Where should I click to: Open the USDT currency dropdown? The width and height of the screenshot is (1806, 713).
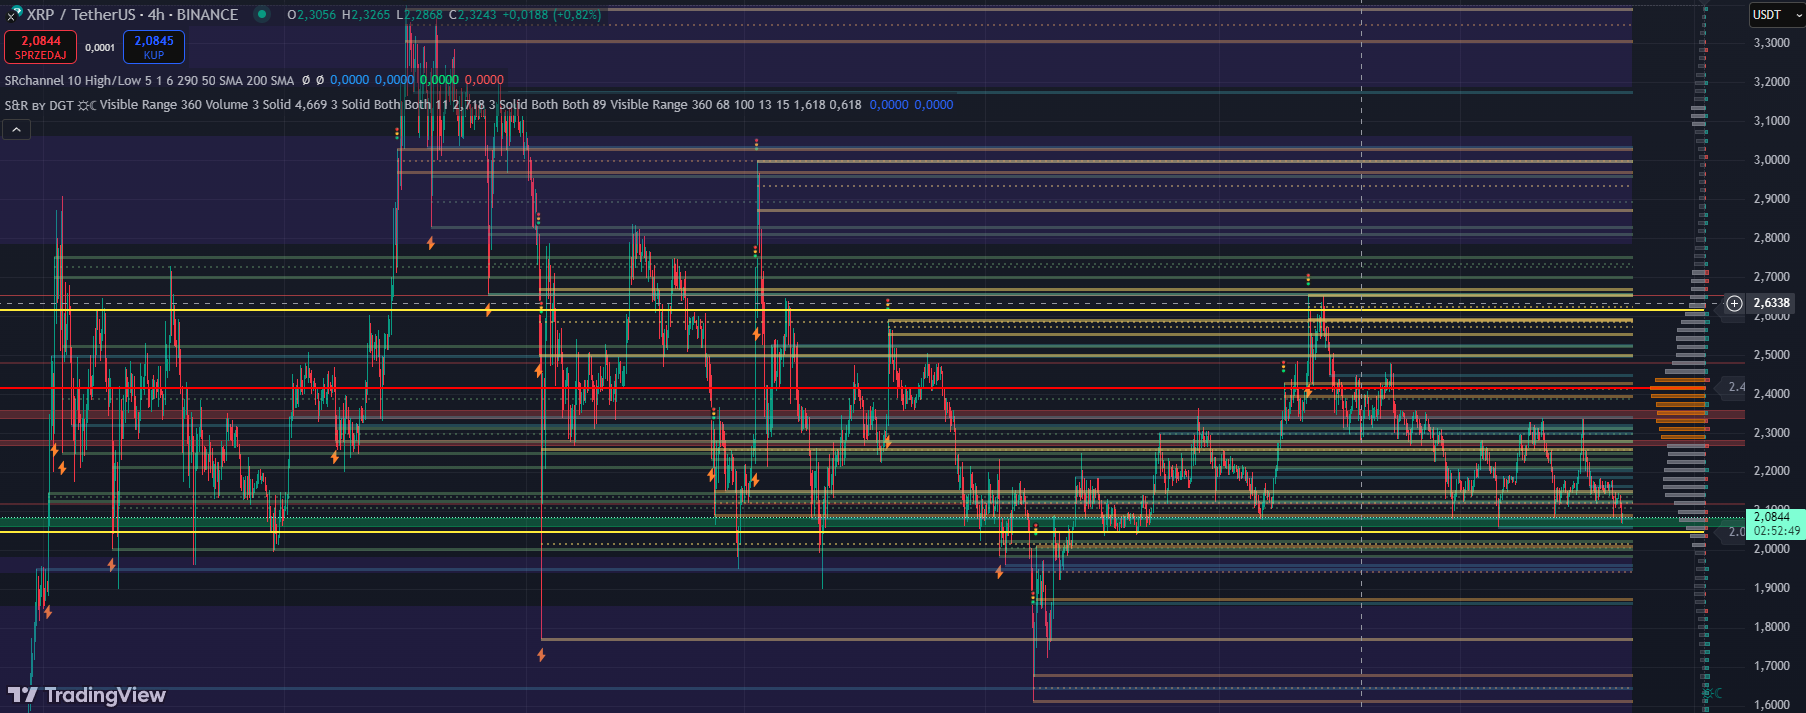click(x=1776, y=15)
